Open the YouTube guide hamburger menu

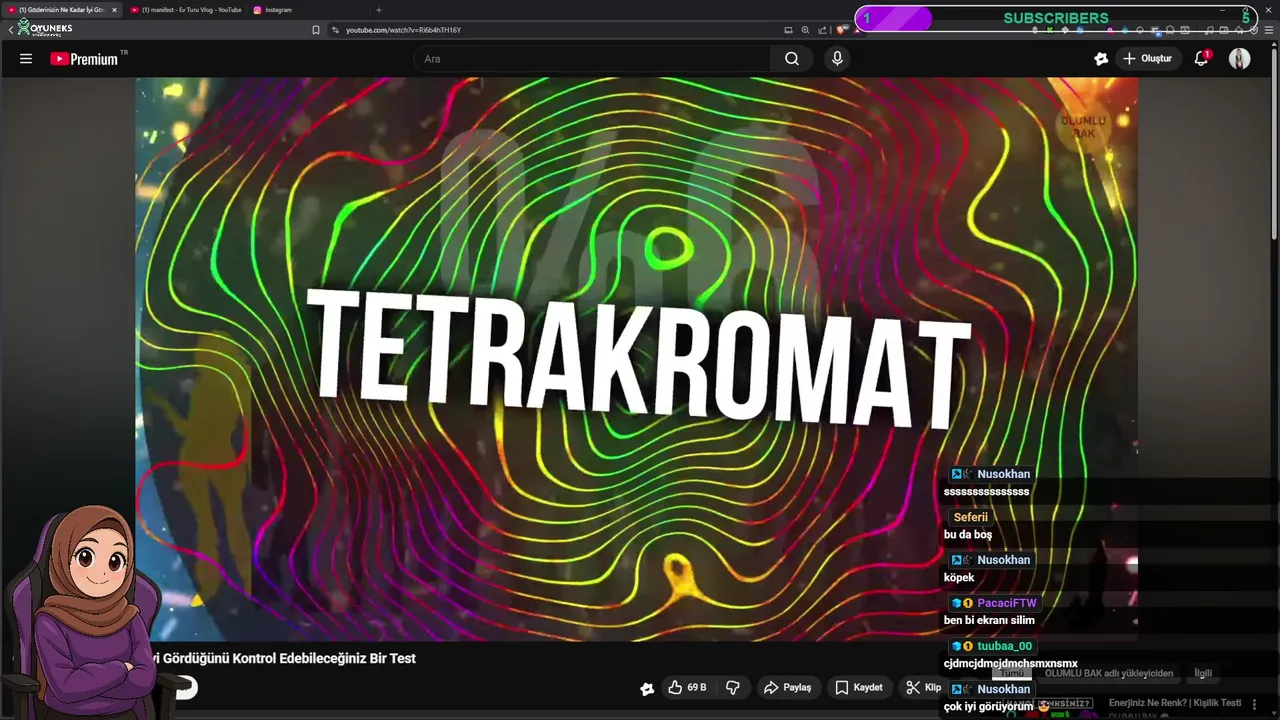(26, 59)
